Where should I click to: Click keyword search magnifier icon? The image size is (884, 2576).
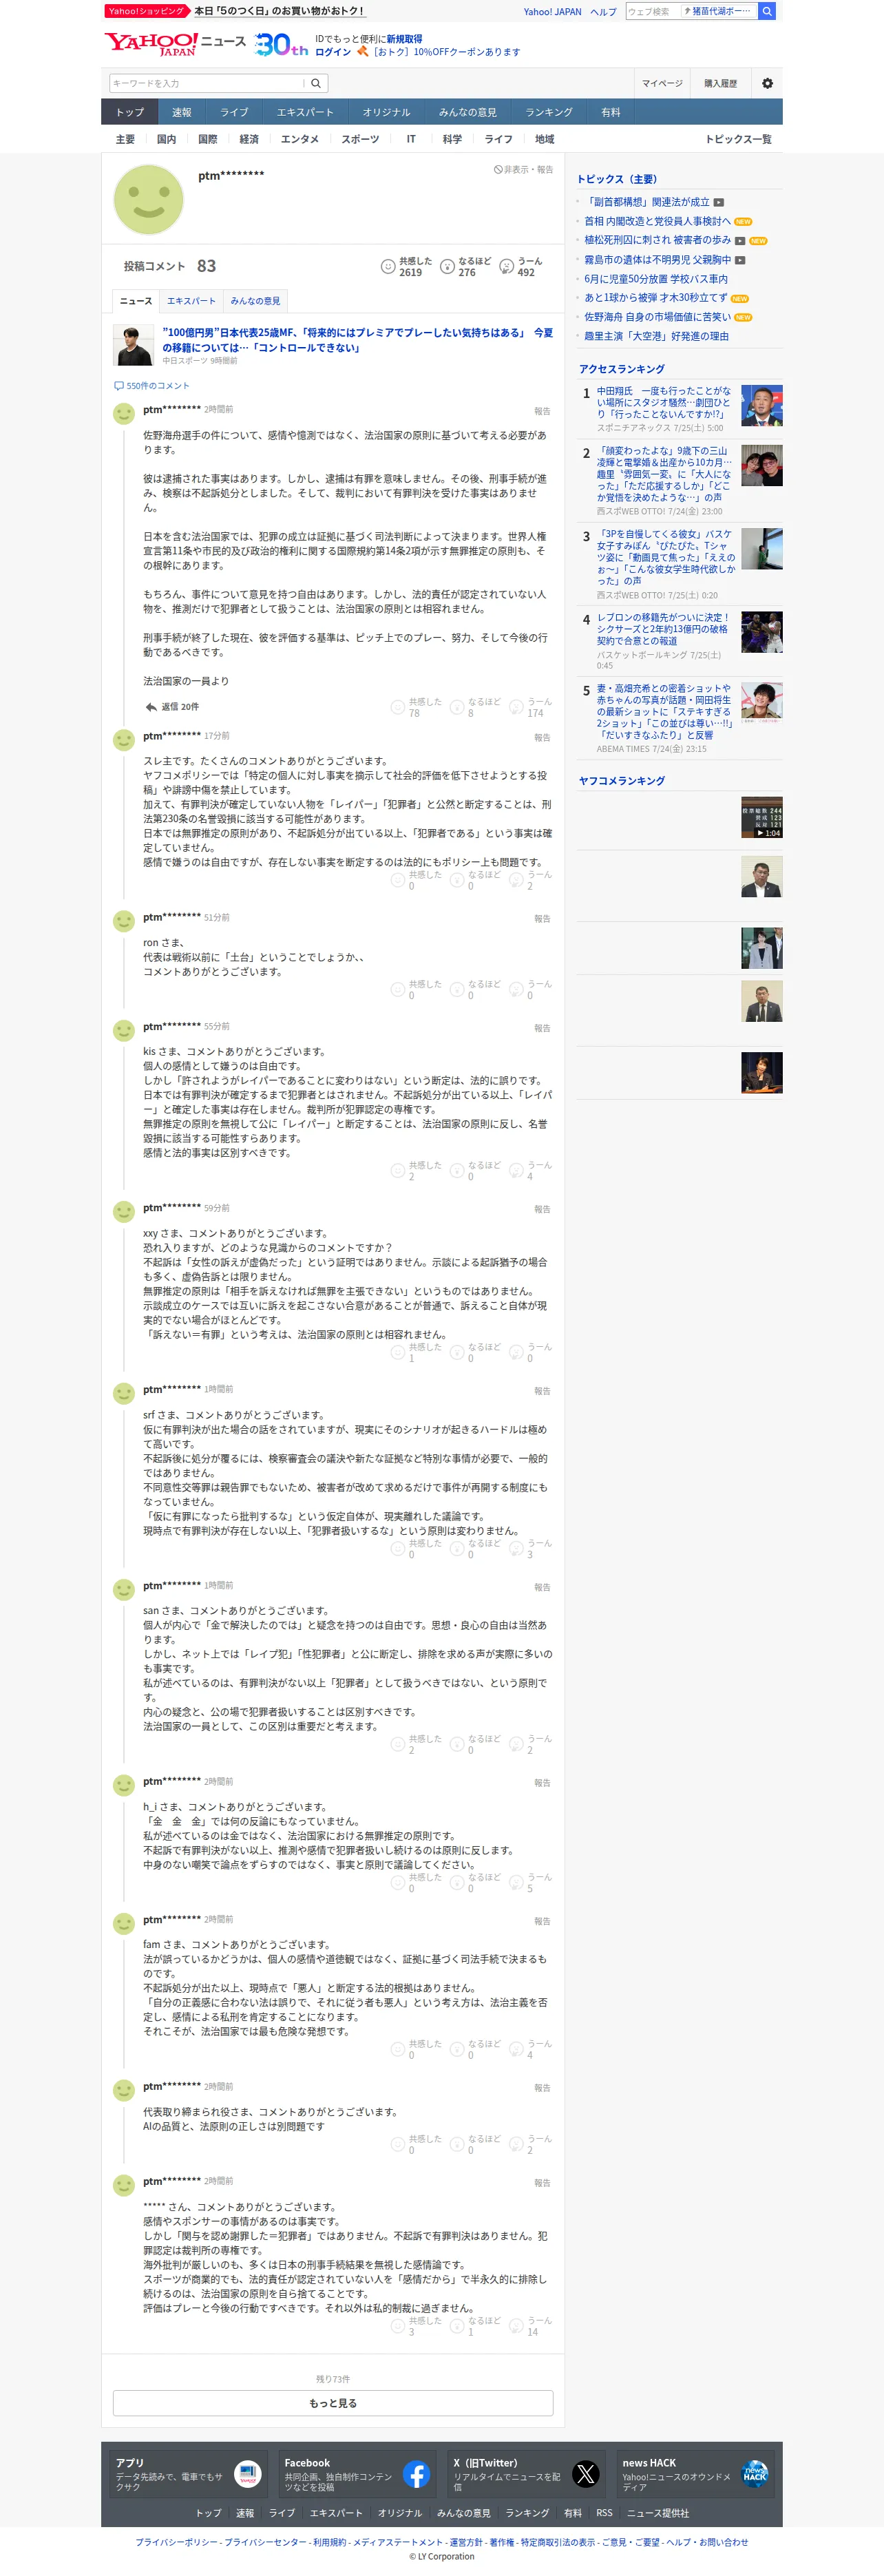point(316,83)
